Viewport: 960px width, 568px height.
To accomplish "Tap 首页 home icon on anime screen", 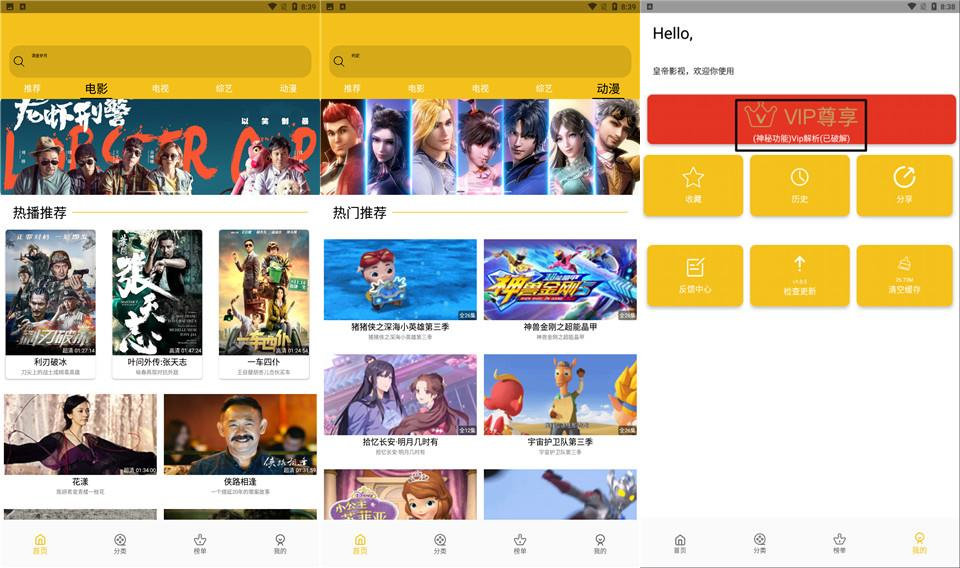I will coord(360,544).
